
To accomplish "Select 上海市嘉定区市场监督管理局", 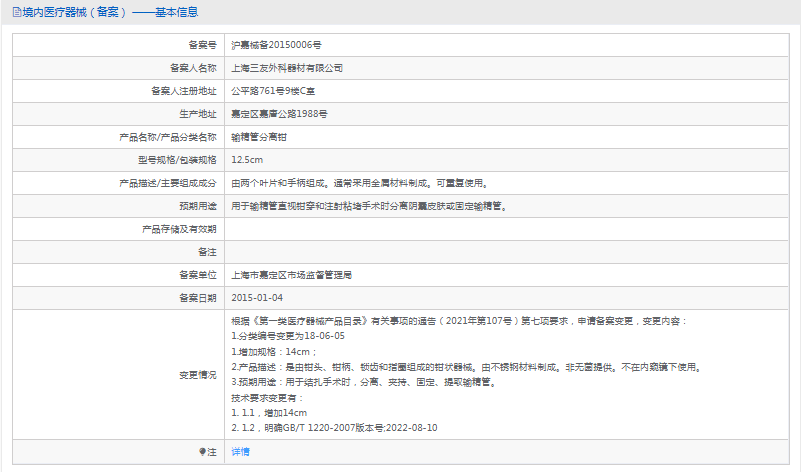I will pos(292,275).
